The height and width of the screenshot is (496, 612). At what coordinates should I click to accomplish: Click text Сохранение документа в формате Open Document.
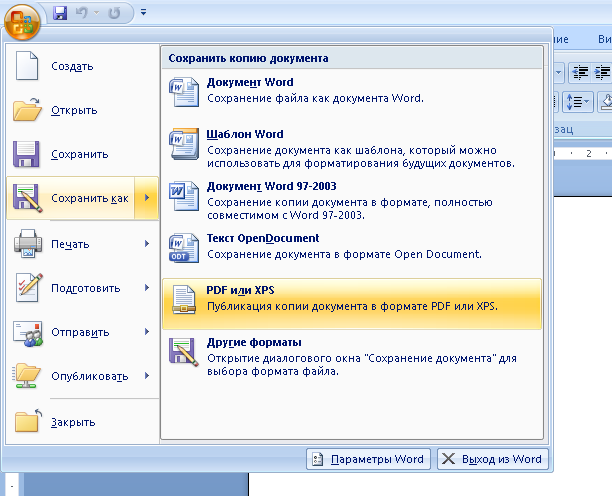click(344, 254)
